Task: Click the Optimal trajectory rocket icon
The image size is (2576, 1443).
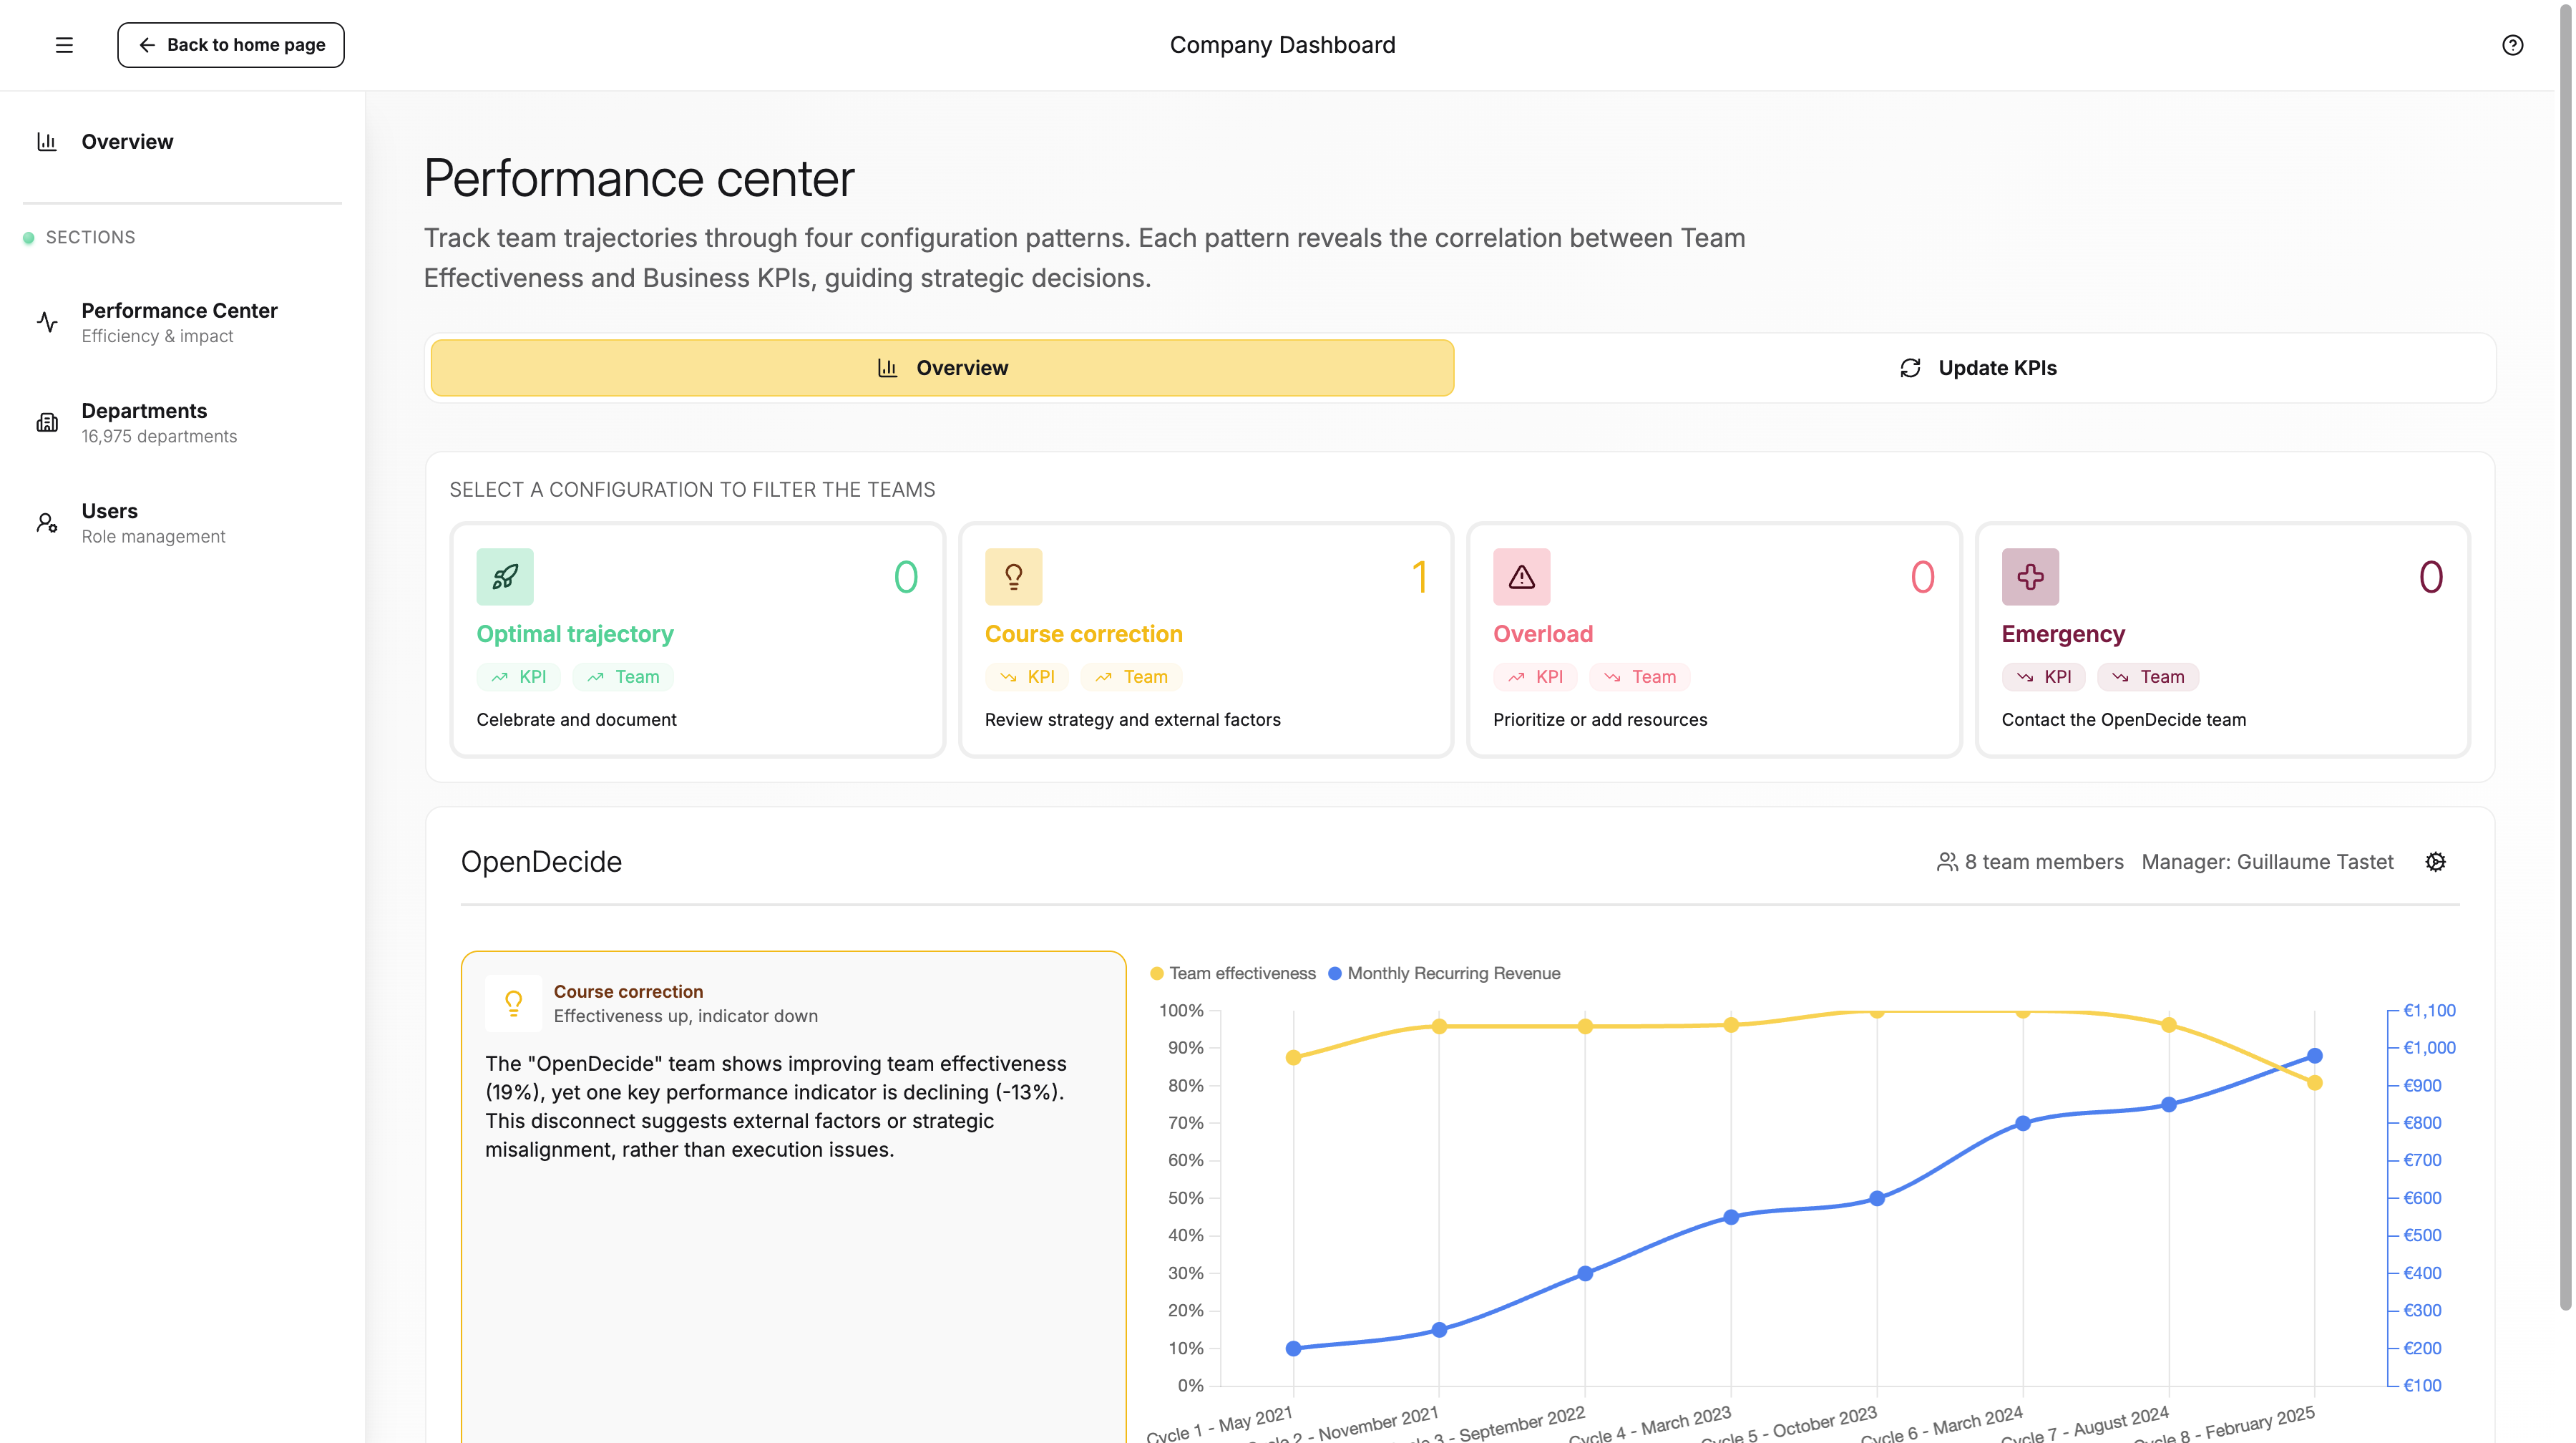Action: [505, 577]
